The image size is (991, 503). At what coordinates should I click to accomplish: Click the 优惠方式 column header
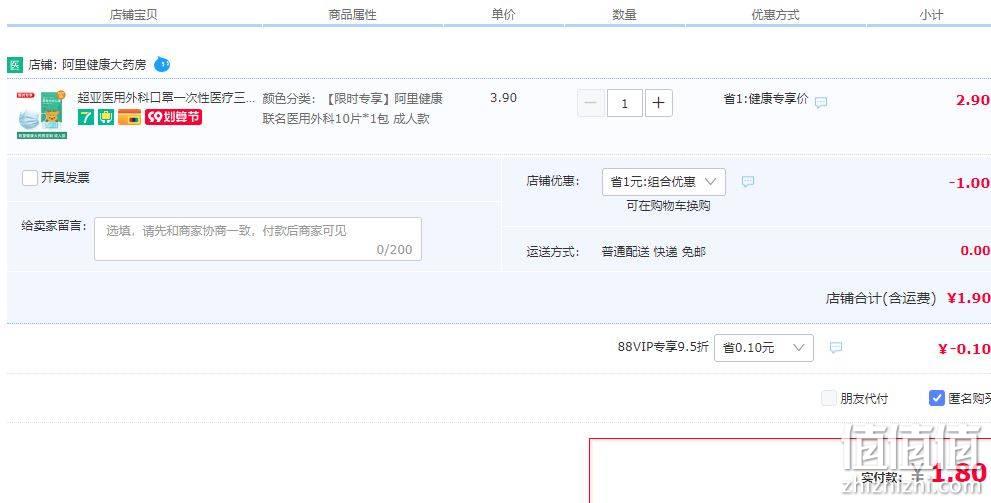[x=775, y=15]
